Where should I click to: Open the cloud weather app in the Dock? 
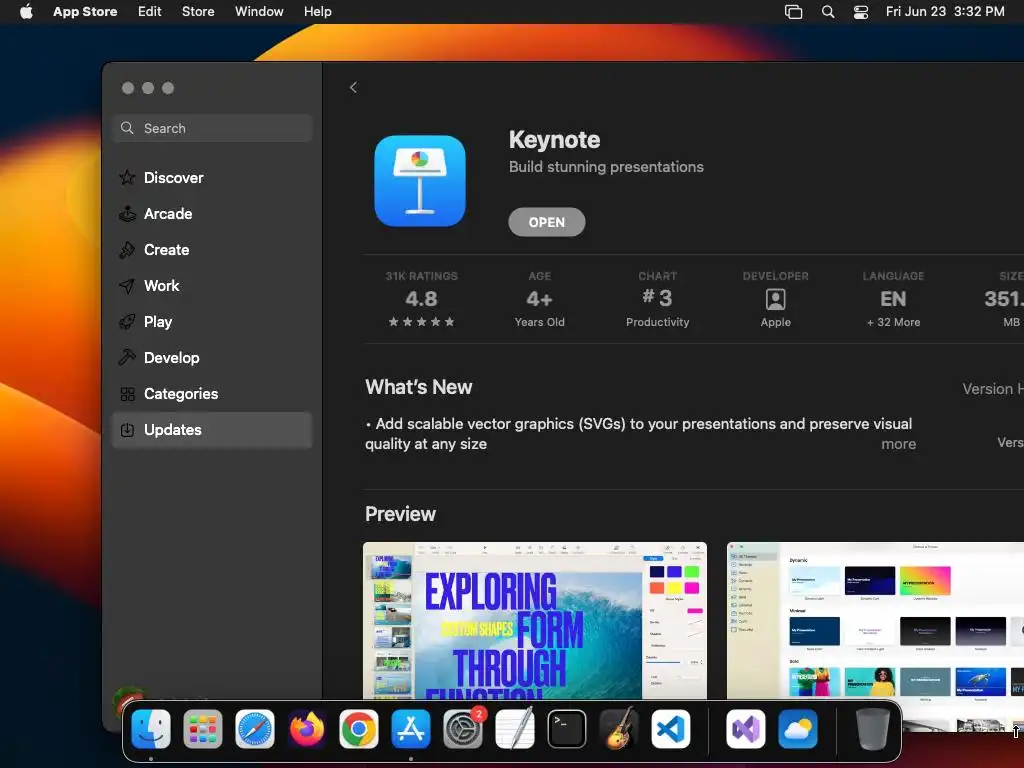click(x=797, y=729)
